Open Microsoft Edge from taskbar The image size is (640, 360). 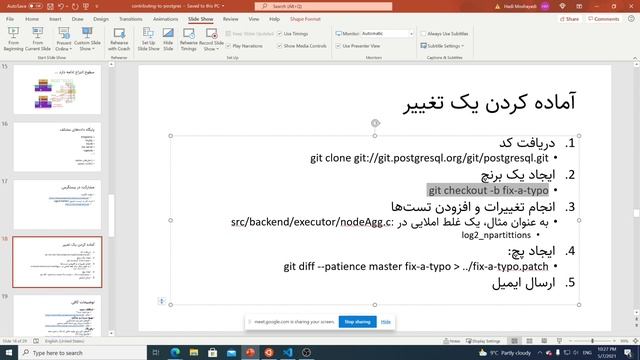click(x=175, y=352)
